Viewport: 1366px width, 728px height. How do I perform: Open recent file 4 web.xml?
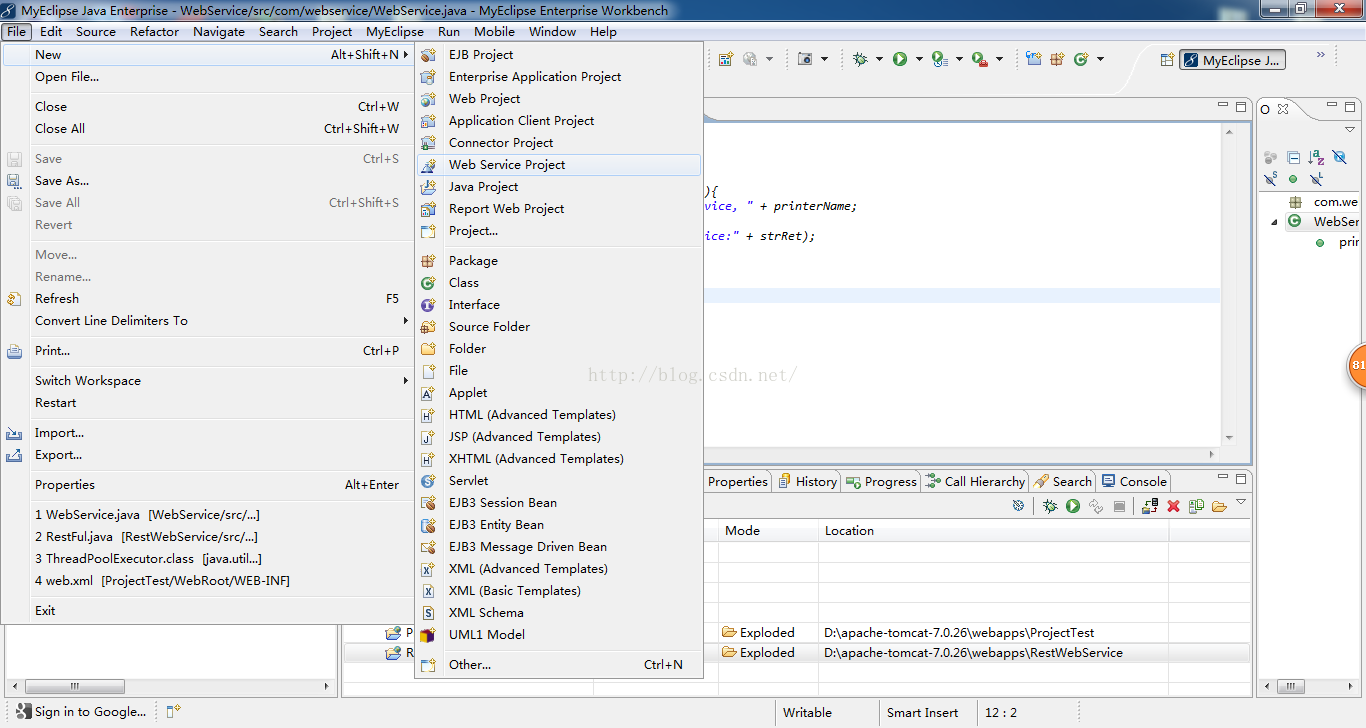click(208, 581)
